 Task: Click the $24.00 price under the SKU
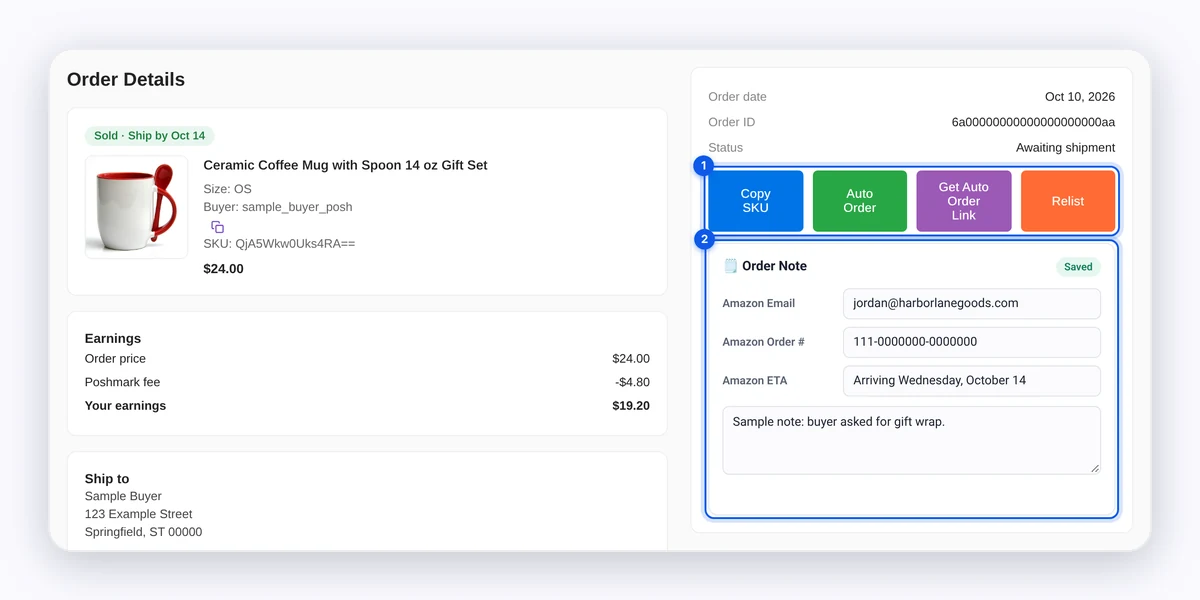[x=223, y=269]
